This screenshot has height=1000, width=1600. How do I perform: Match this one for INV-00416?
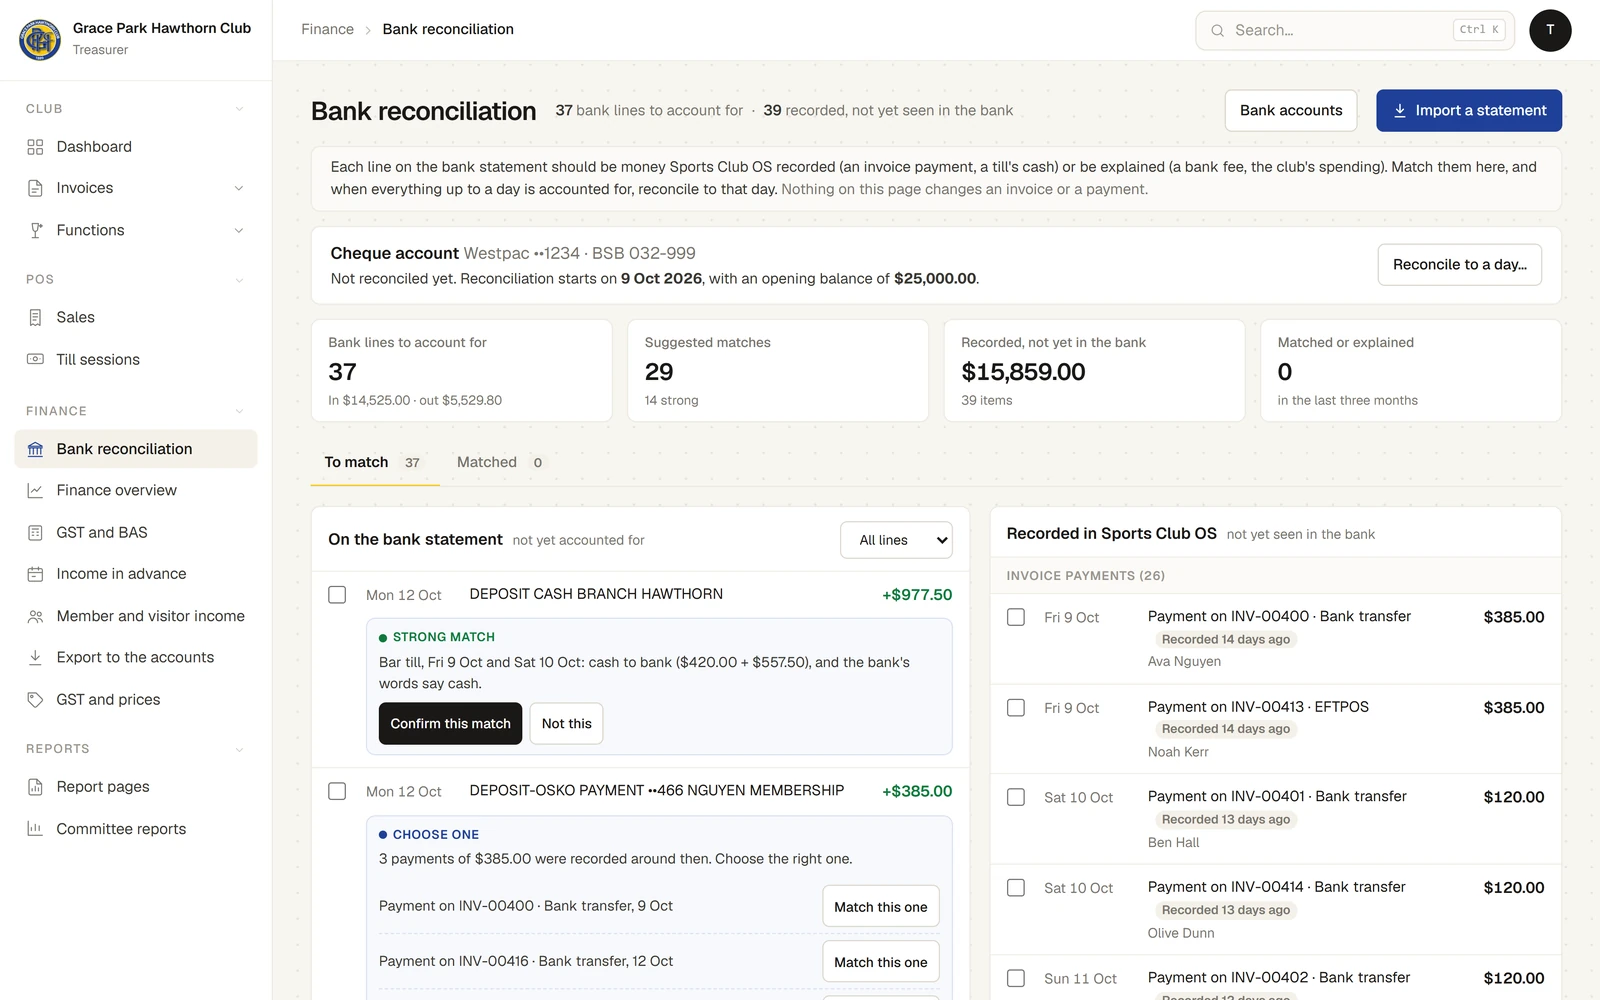[x=880, y=962]
